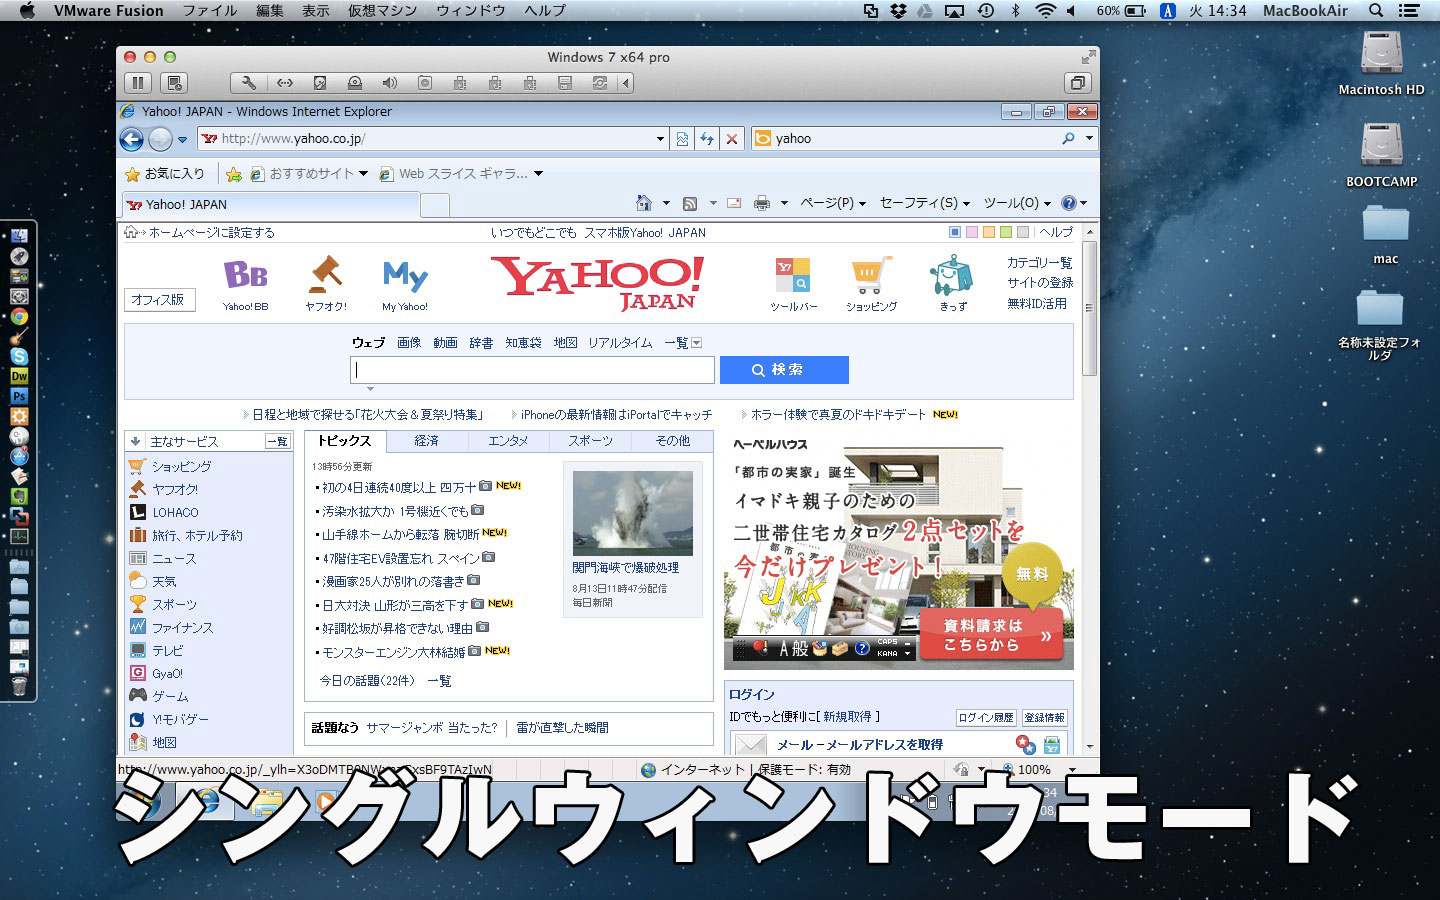The height and width of the screenshot is (900, 1440).
Task: Add to favorites bar using the star-plus icon
Action: point(234,174)
